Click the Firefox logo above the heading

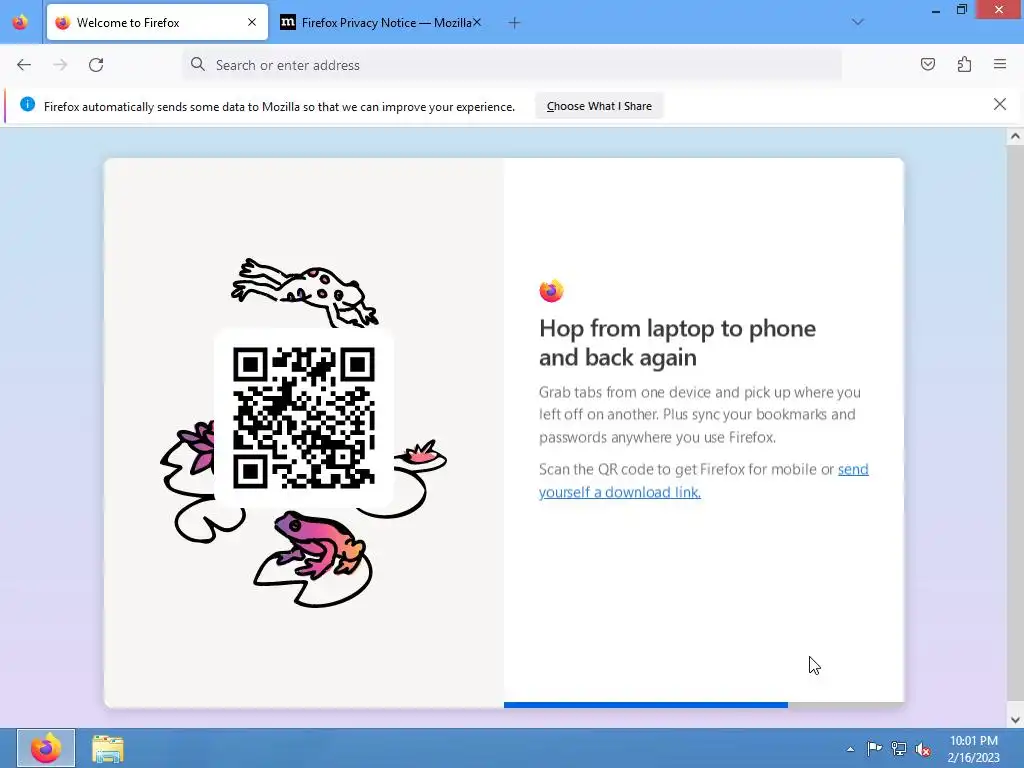click(551, 291)
